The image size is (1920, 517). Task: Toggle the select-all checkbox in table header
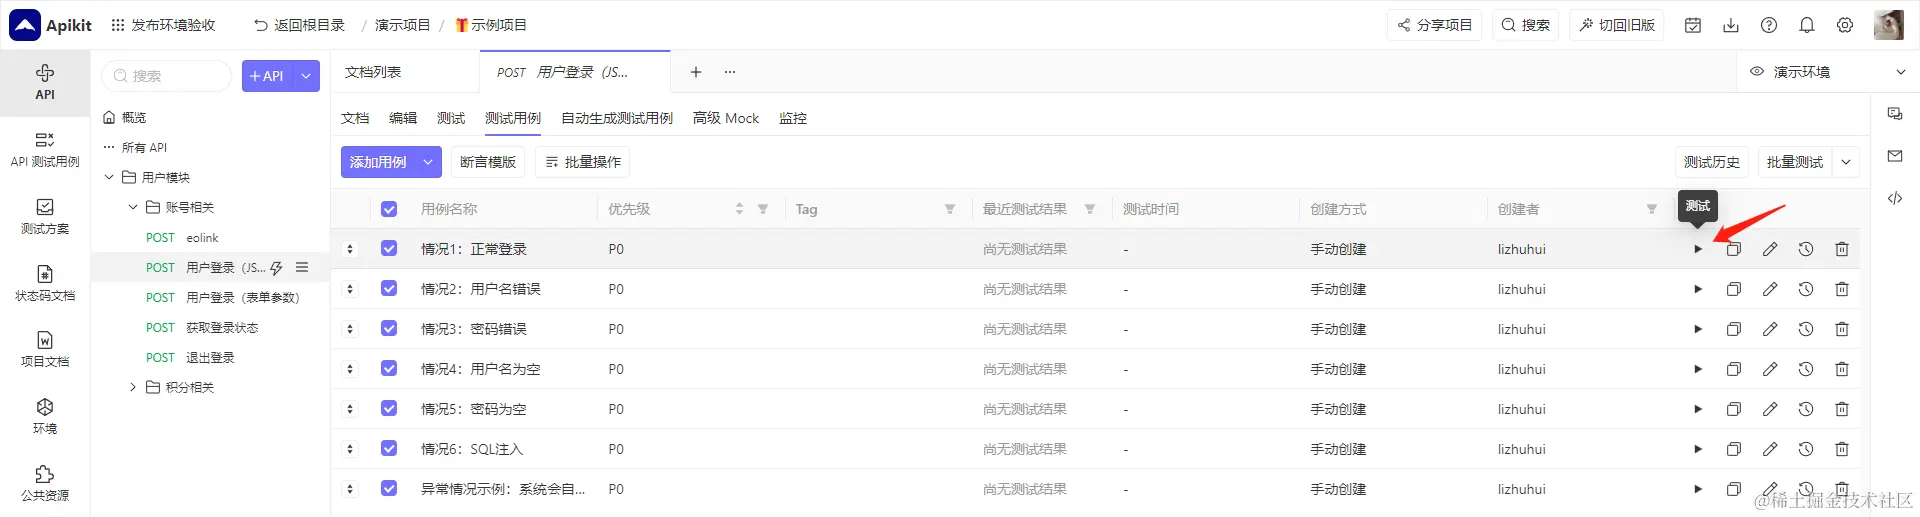pos(389,209)
